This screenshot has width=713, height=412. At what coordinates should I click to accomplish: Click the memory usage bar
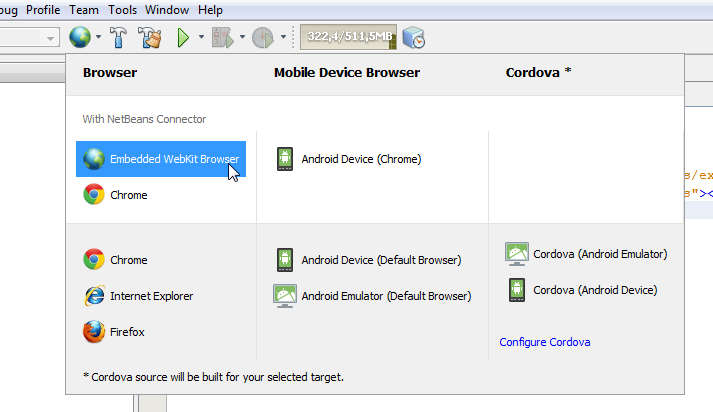point(350,38)
